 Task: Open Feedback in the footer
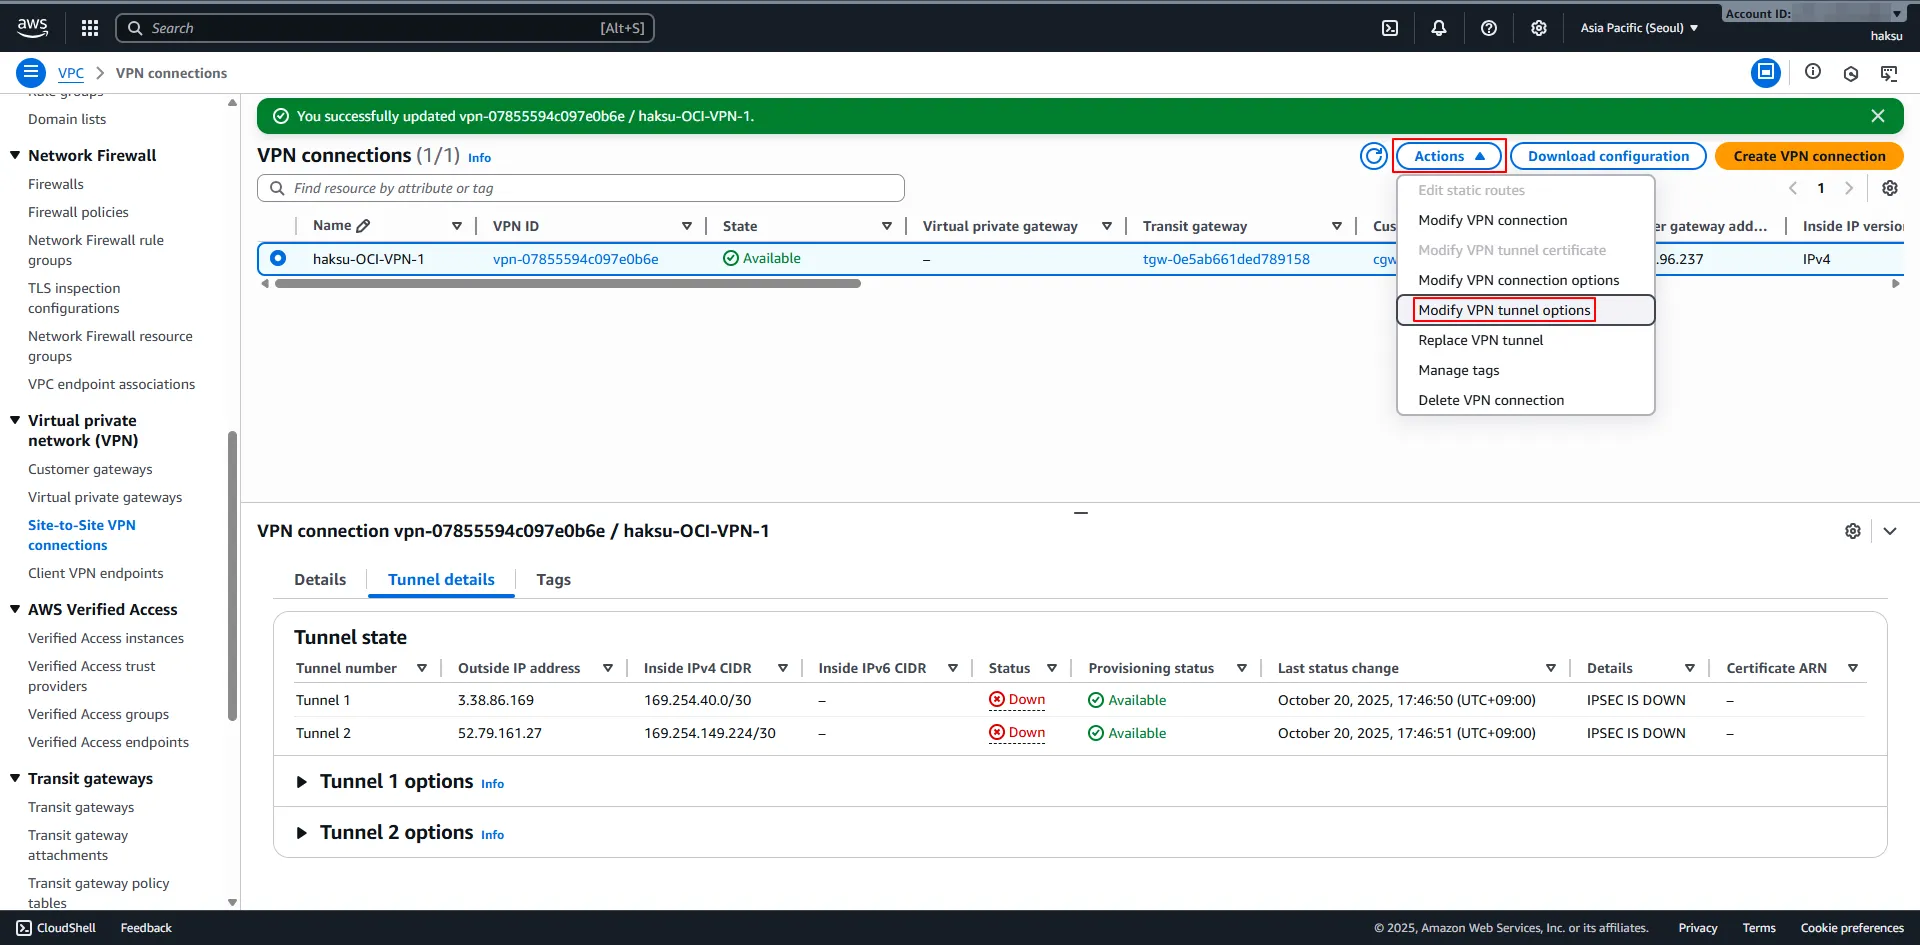pos(146,928)
